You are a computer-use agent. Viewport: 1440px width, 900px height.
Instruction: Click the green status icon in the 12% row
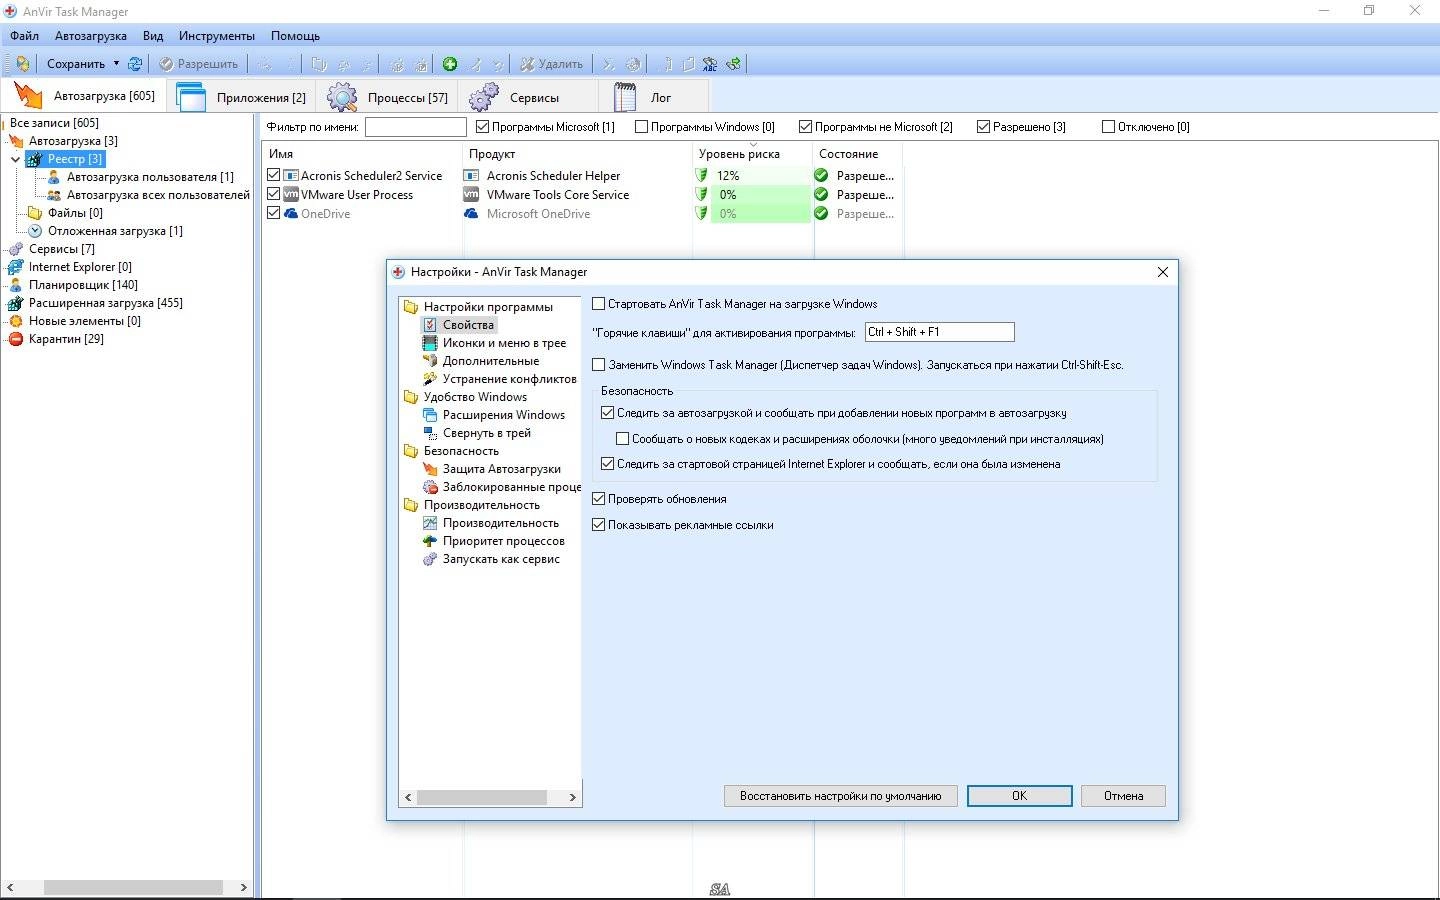[x=821, y=175]
